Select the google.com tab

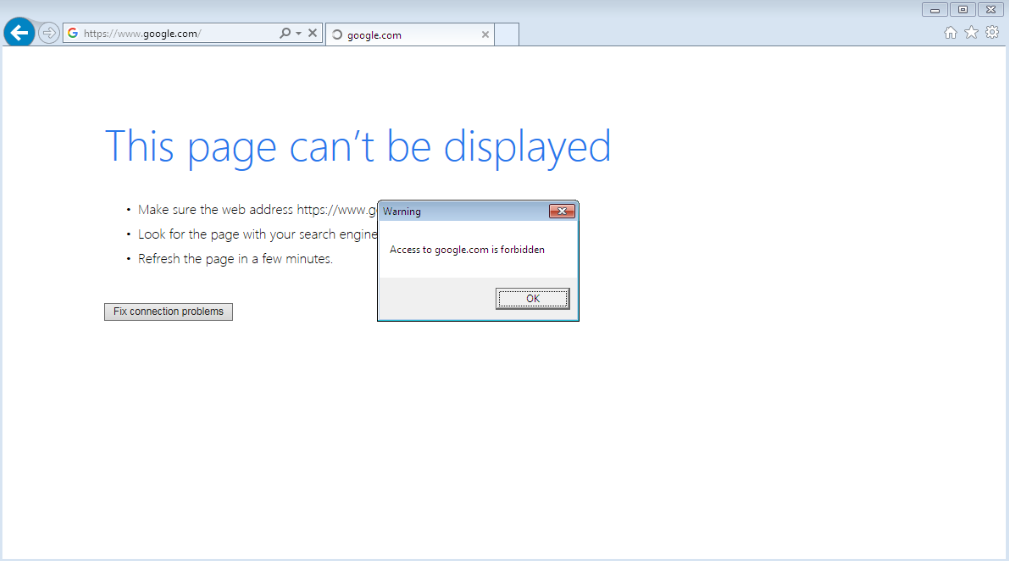[410, 35]
